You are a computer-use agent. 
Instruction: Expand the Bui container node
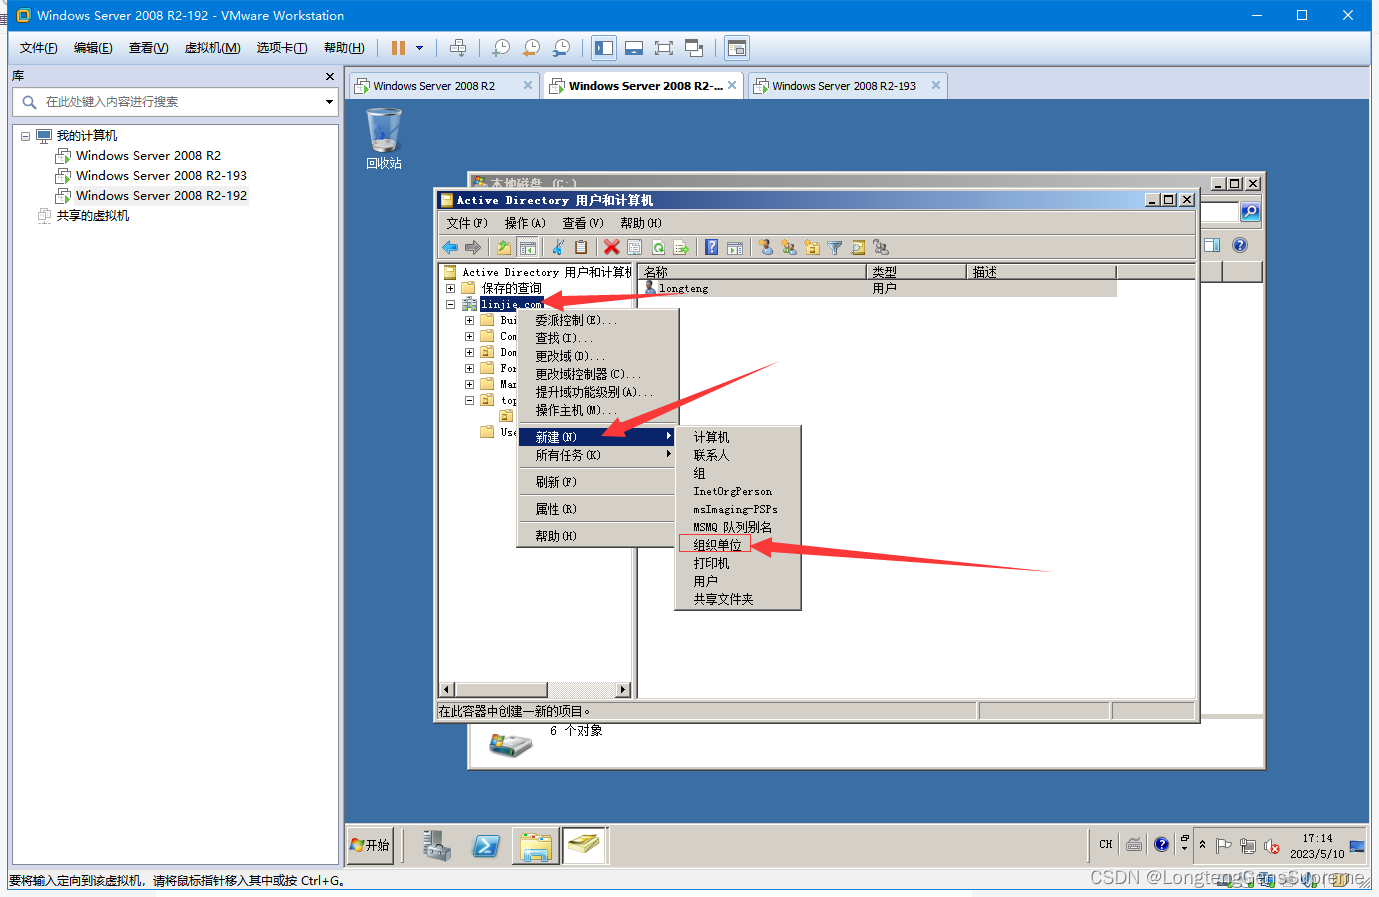[x=469, y=320]
